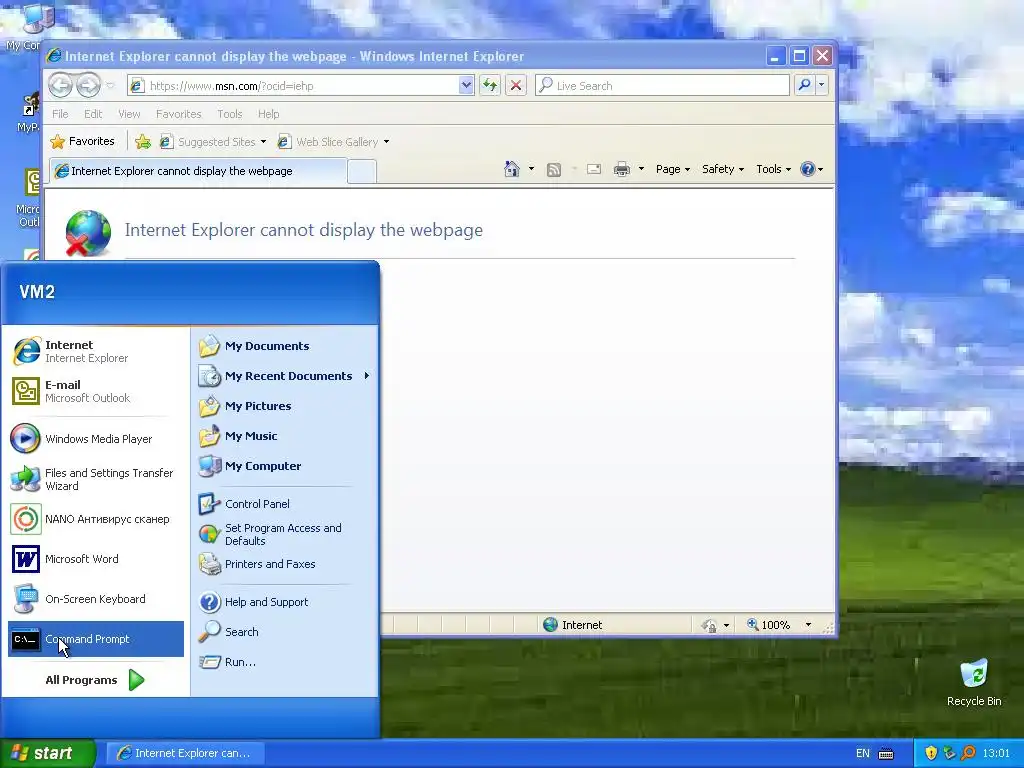The width and height of the screenshot is (1024, 768).
Task: Click the Read Mail envelope icon
Action: (x=594, y=169)
